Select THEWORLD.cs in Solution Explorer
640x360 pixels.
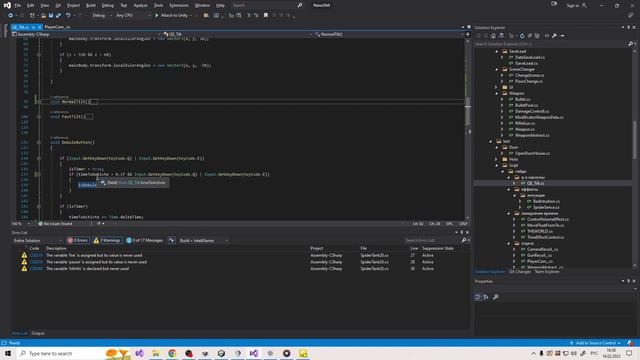click(540, 231)
